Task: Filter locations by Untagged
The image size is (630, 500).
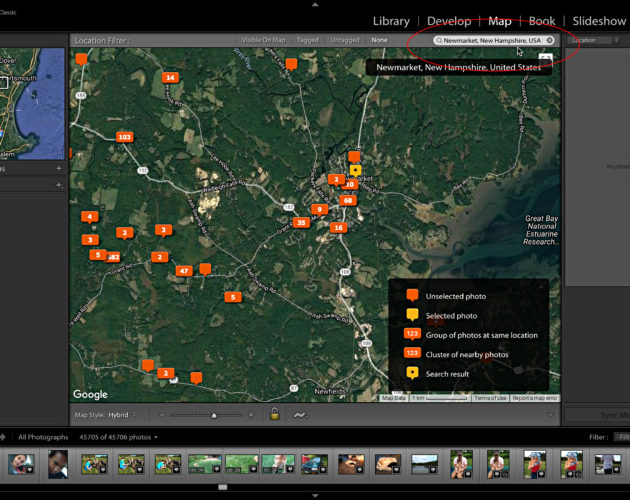Action: click(x=345, y=40)
